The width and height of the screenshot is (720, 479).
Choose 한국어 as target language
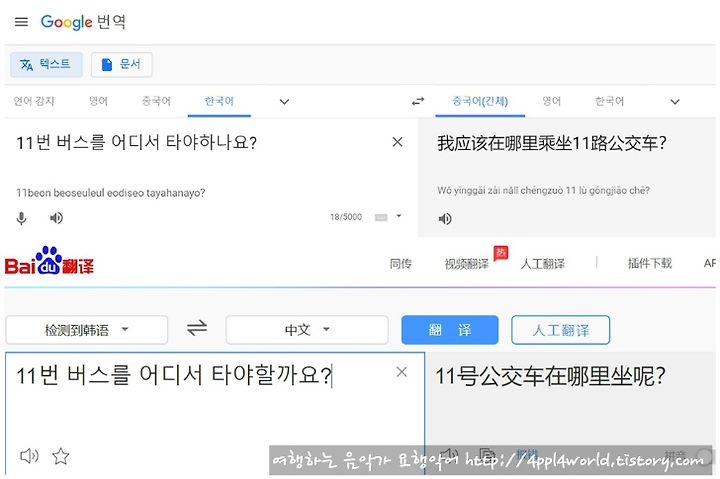pos(609,101)
